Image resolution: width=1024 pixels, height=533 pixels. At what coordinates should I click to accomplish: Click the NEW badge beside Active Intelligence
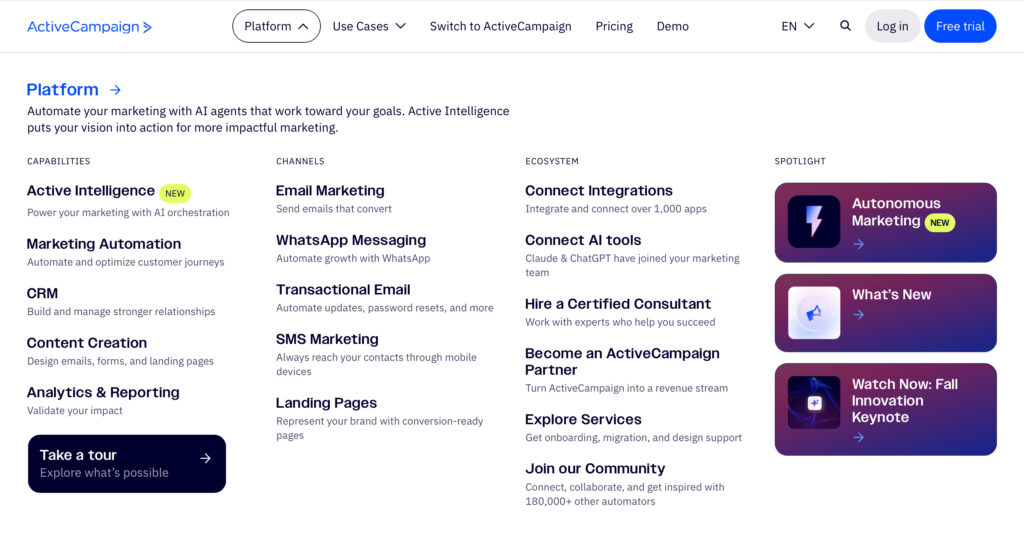(x=175, y=193)
